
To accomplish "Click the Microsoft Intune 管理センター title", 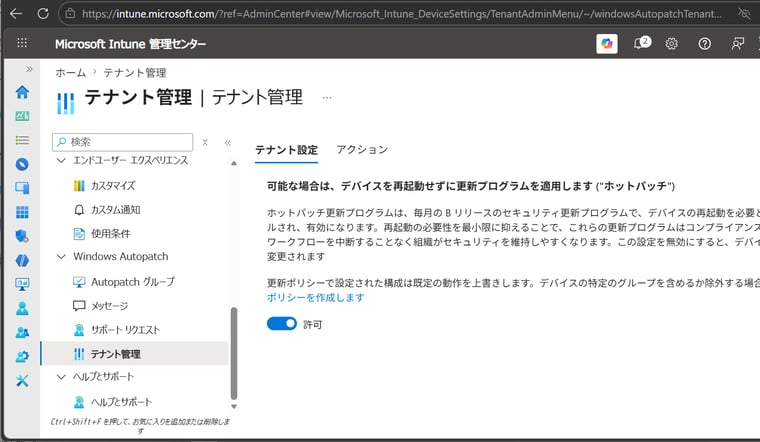I will tap(130, 44).
